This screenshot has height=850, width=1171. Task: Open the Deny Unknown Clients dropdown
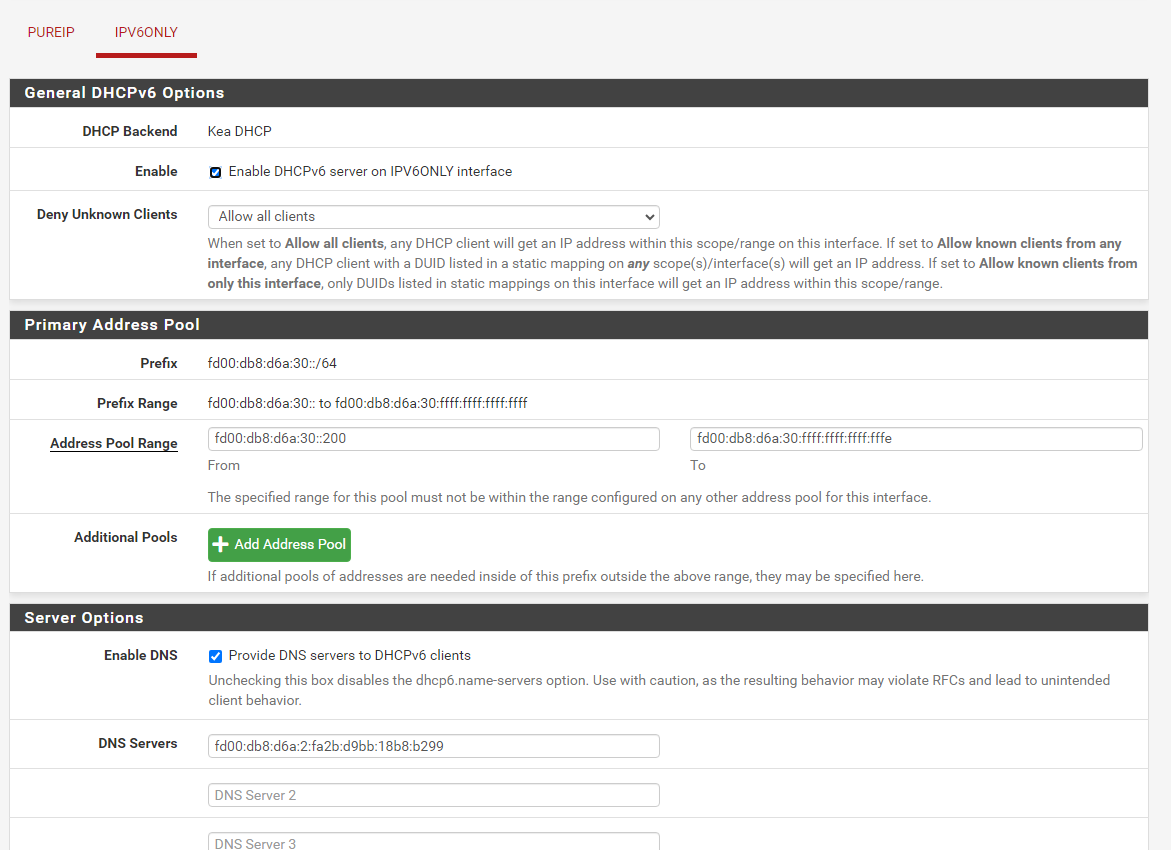pos(434,217)
